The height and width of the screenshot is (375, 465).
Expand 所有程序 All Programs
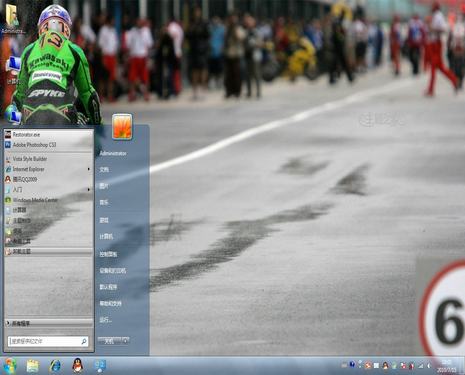click(x=49, y=323)
